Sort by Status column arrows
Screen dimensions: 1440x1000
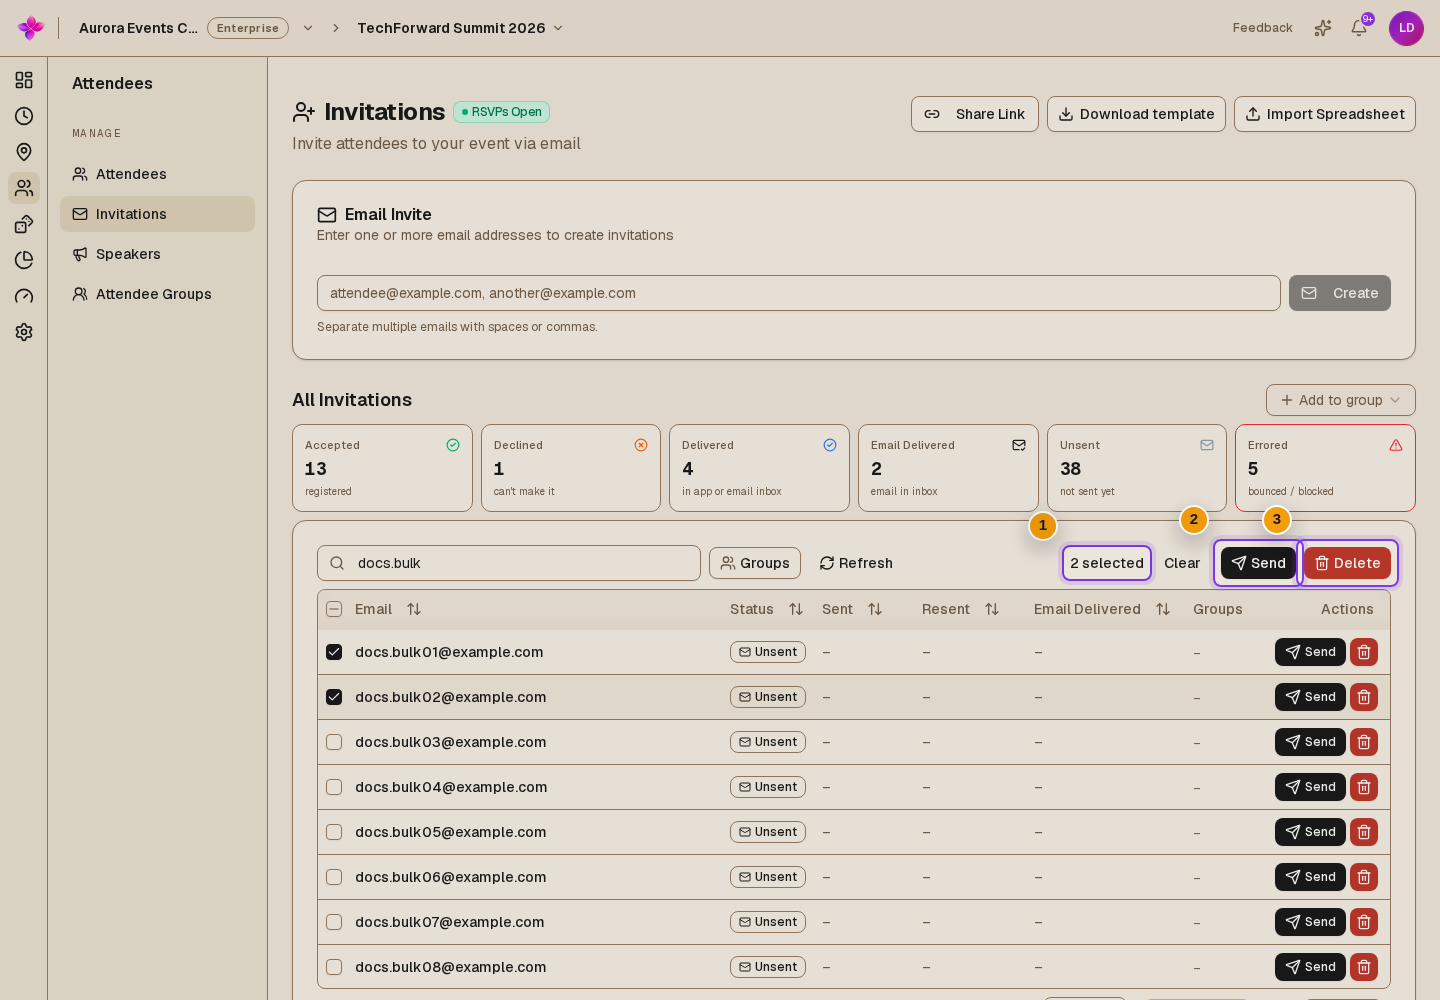coord(796,609)
